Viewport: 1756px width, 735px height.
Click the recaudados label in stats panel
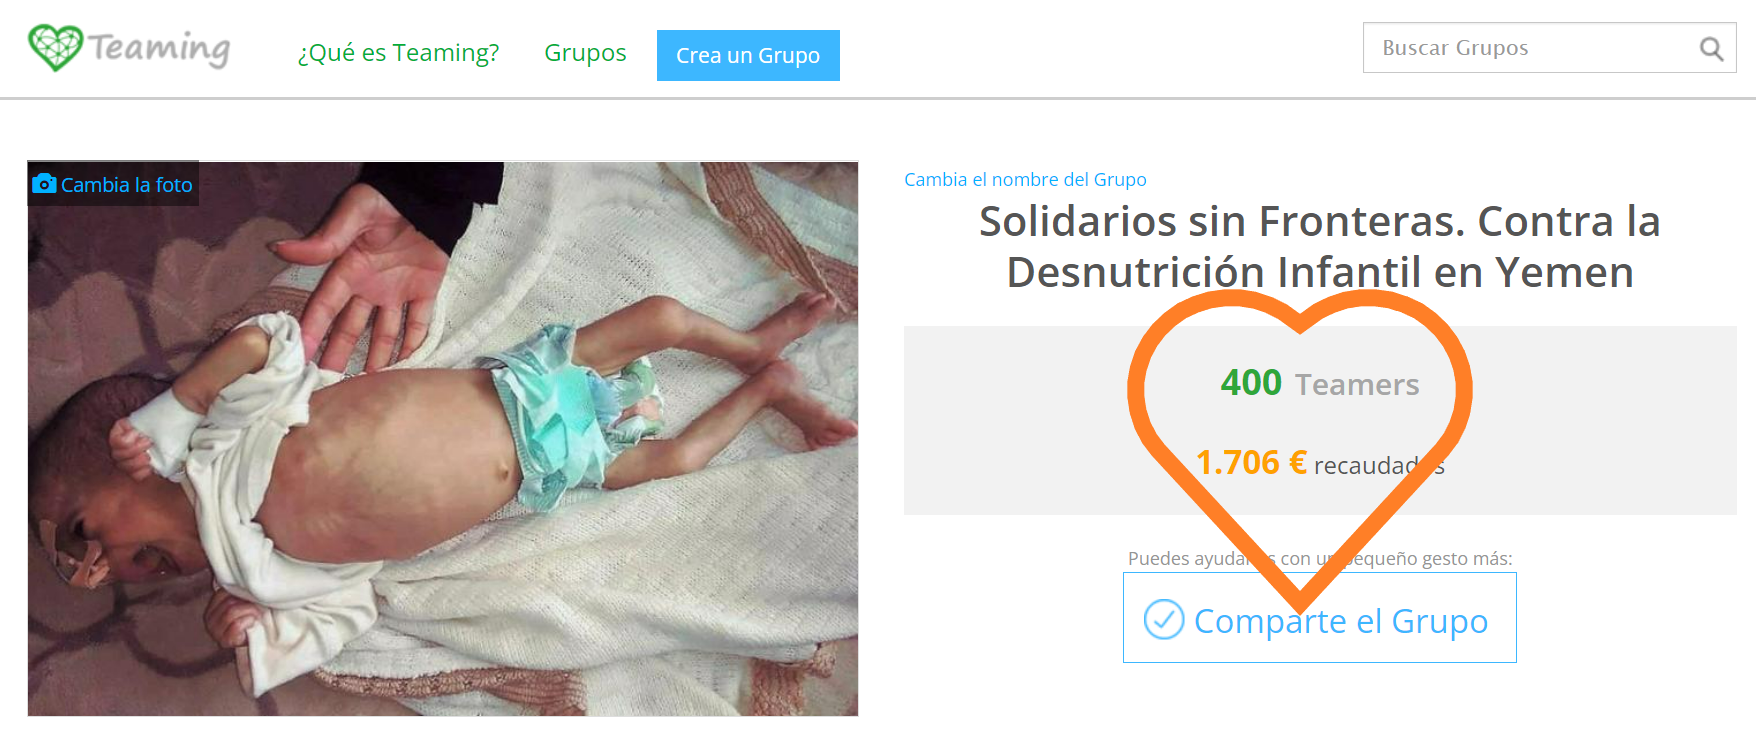click(1379, 466)
